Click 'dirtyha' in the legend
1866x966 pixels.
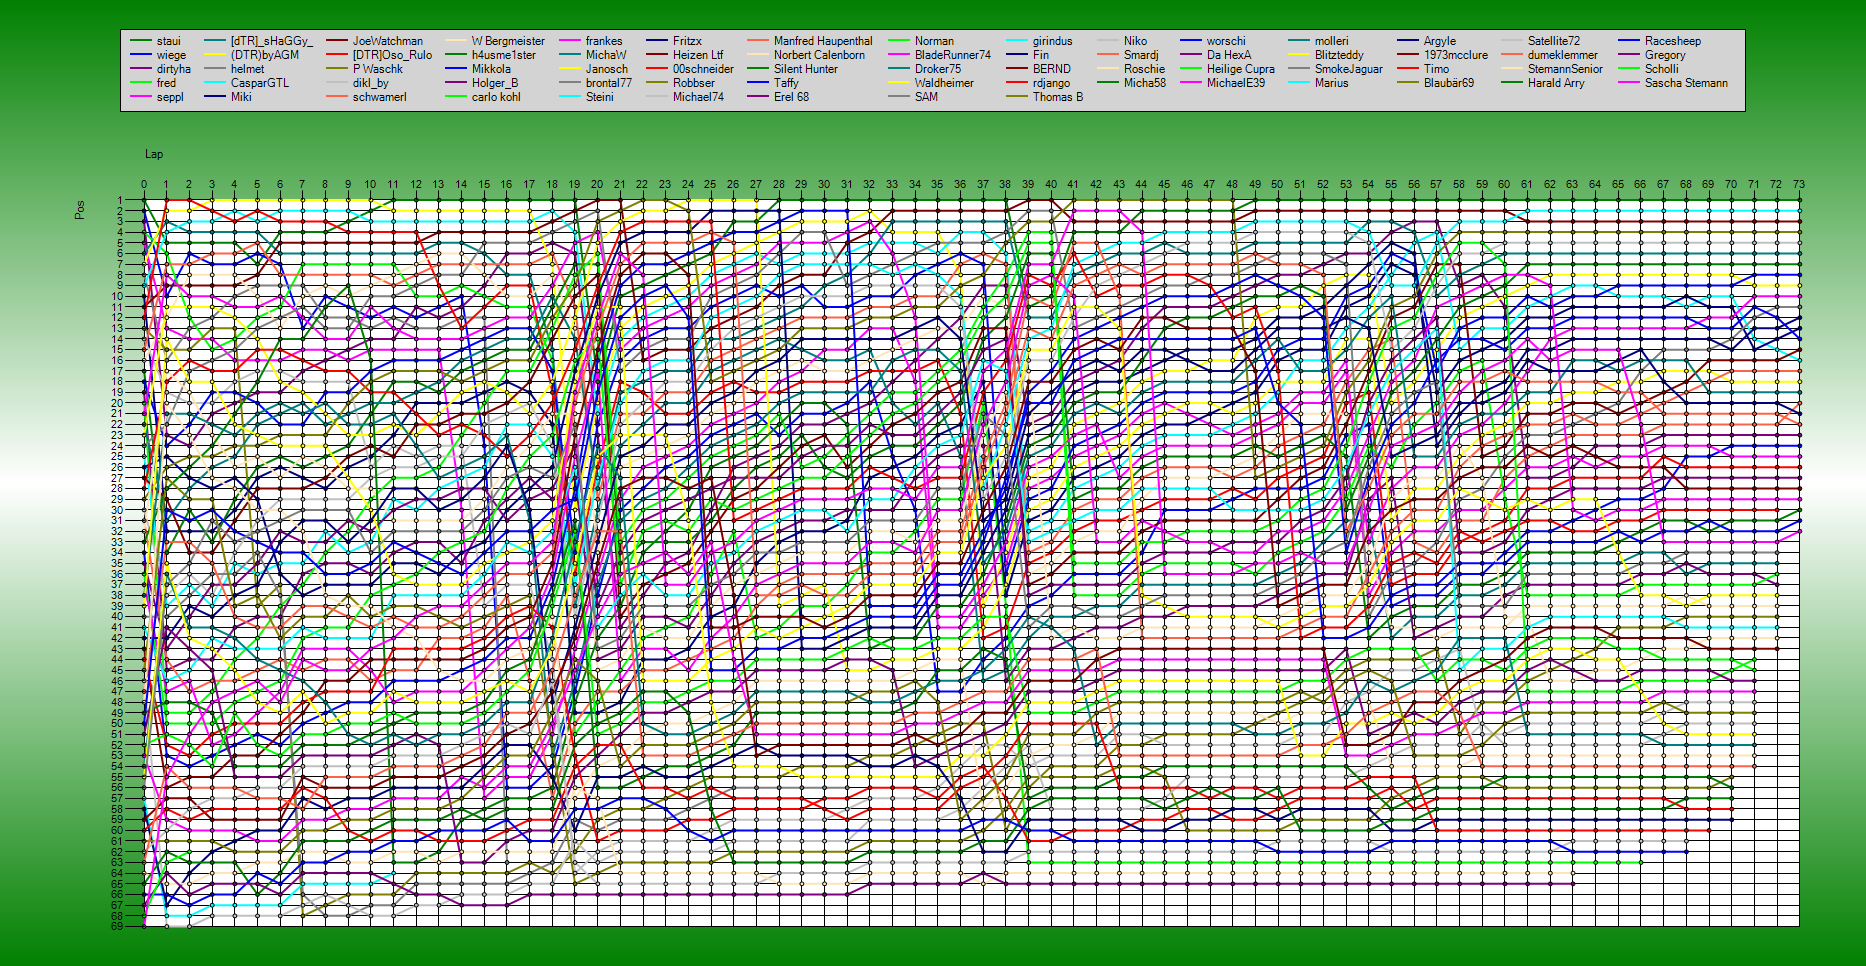[174, 69]
